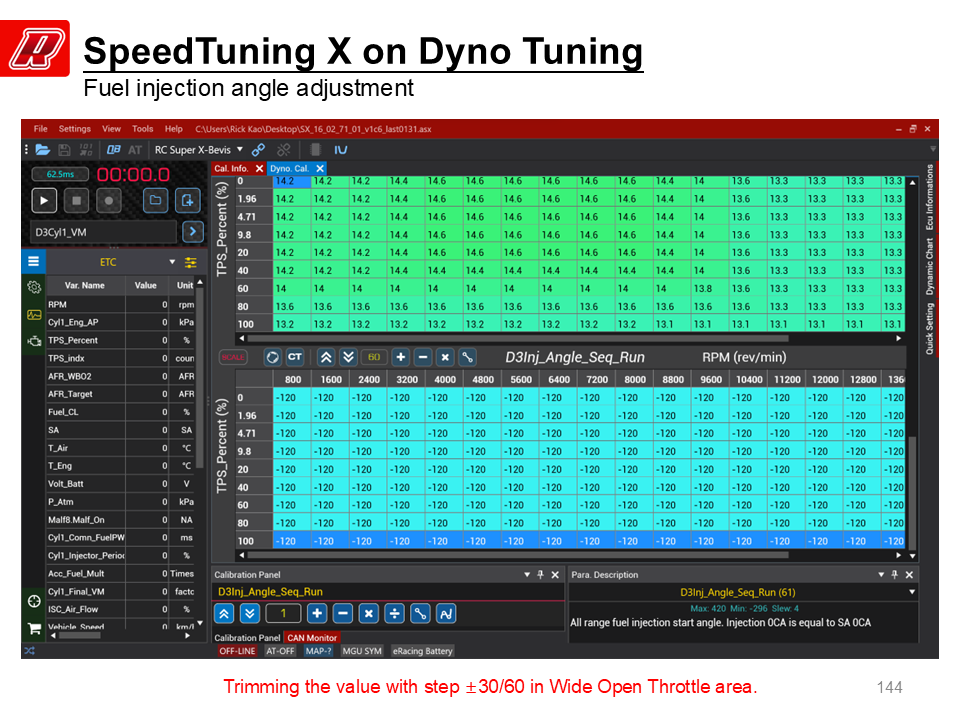Image resolution: width=960 pixels, height=720 pixels.
Task: Click the IU toolbar icon
Action: pos(340,149)
